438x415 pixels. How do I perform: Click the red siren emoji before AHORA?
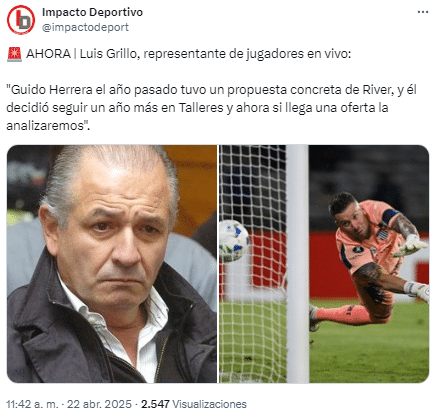14,54
